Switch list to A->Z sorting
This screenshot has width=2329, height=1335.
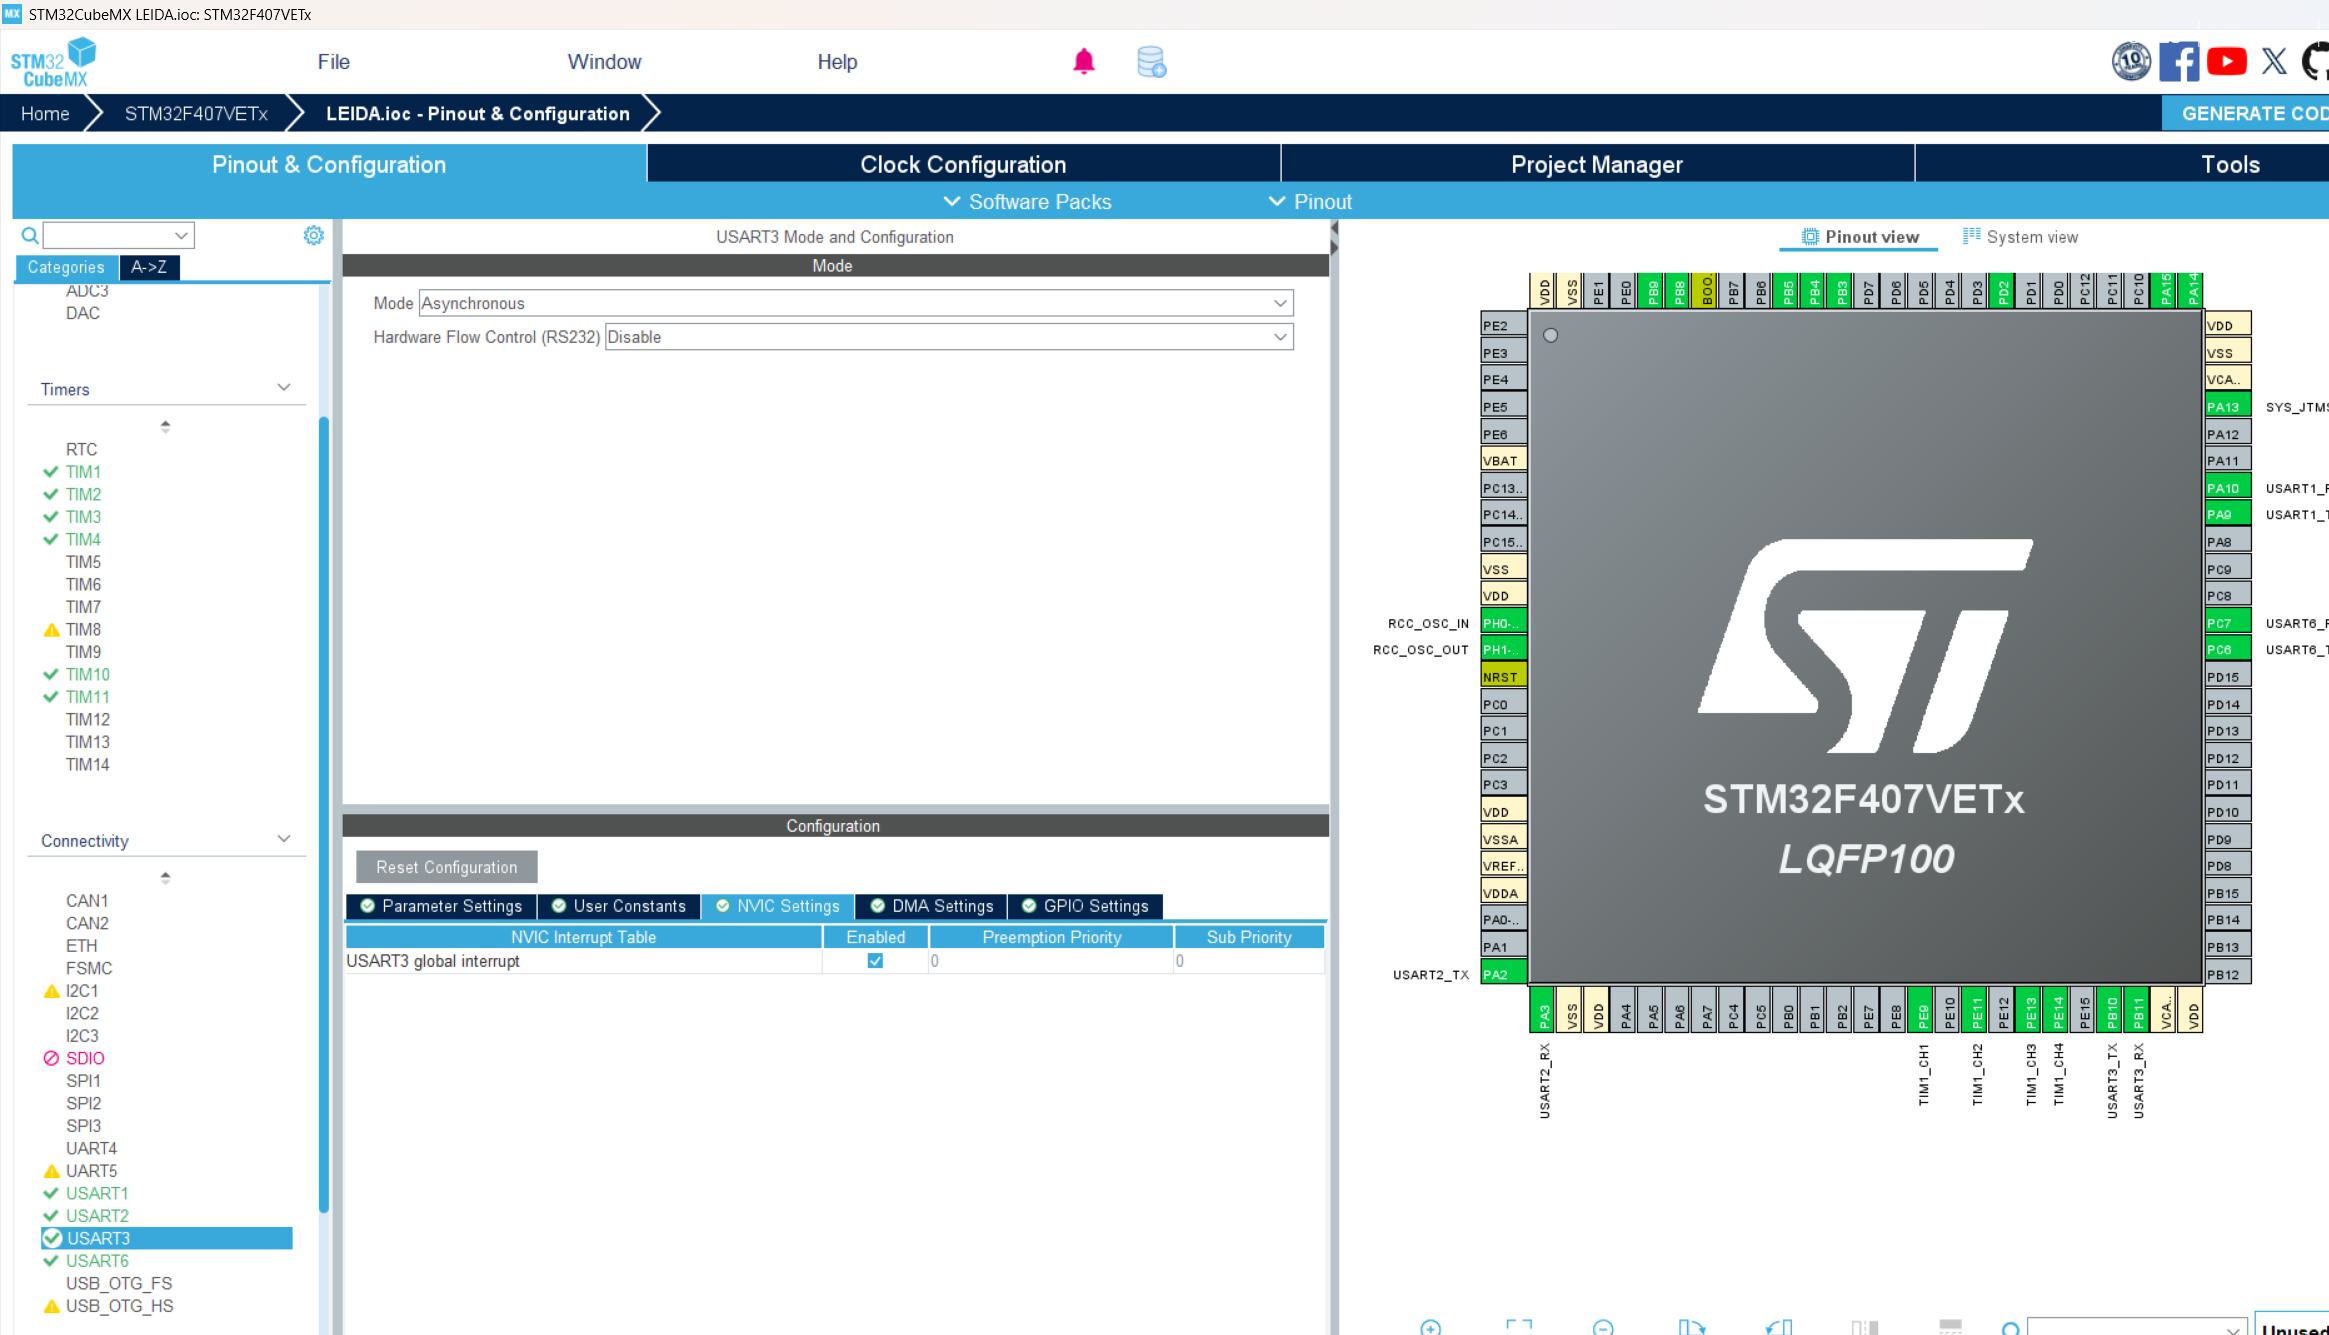[x=149, y=267]
